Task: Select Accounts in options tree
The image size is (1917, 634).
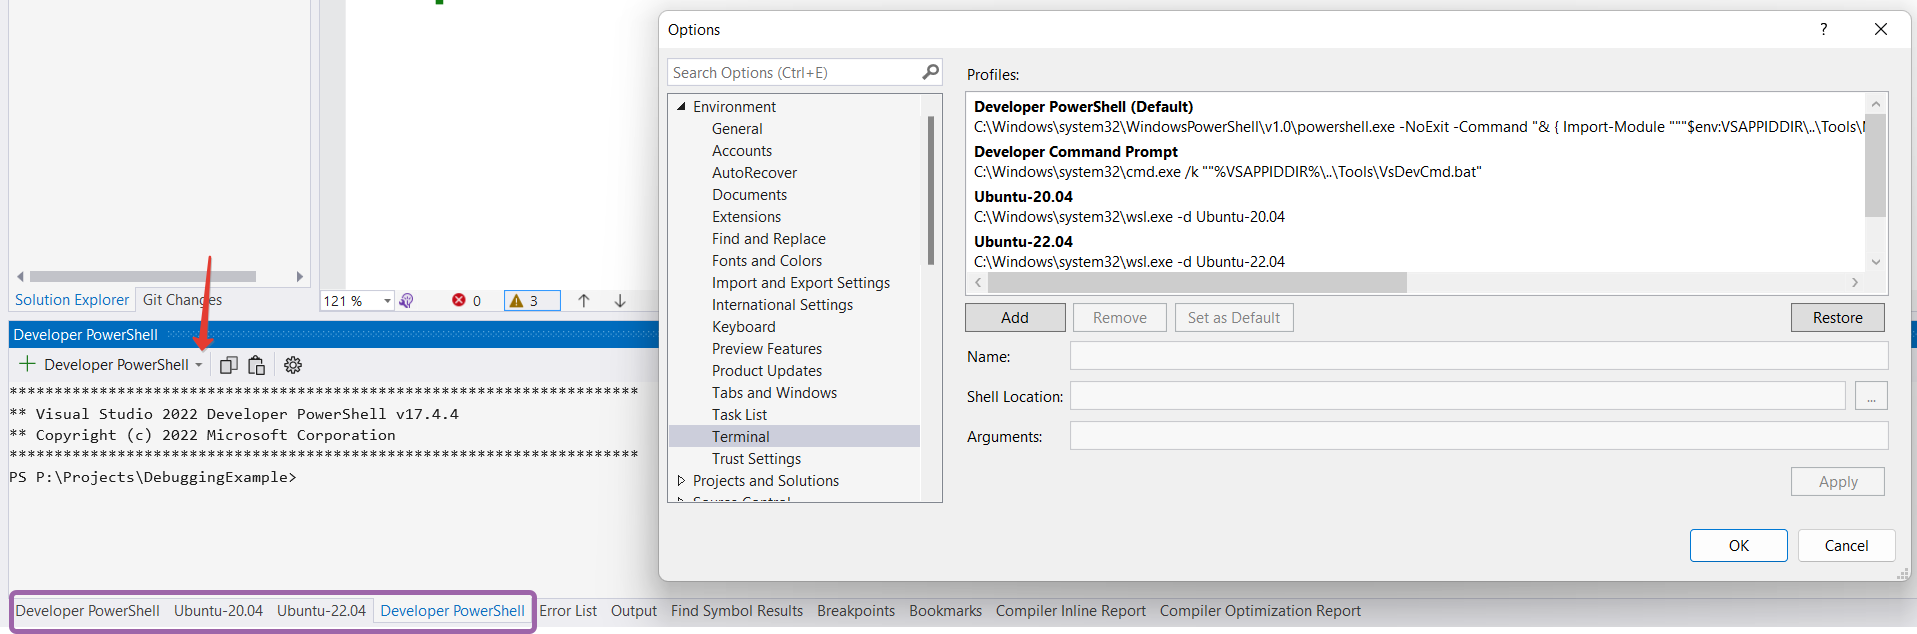Action: 742,150
